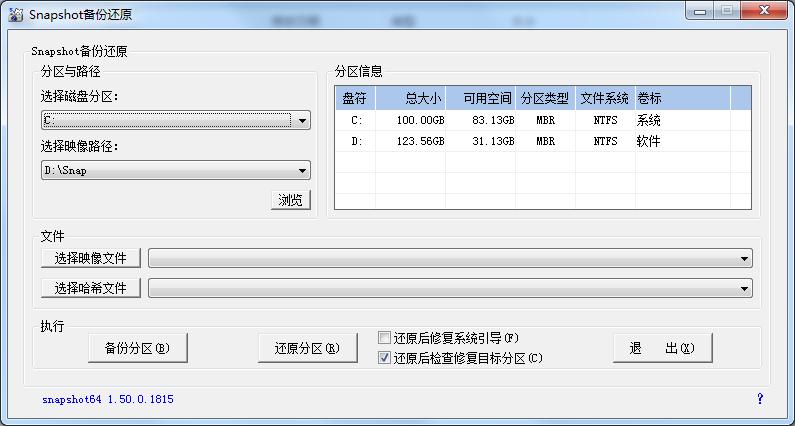Enable 还原后修复系统引导 checkbox
This screenshot has width=795, height=426.
point(385,338)
